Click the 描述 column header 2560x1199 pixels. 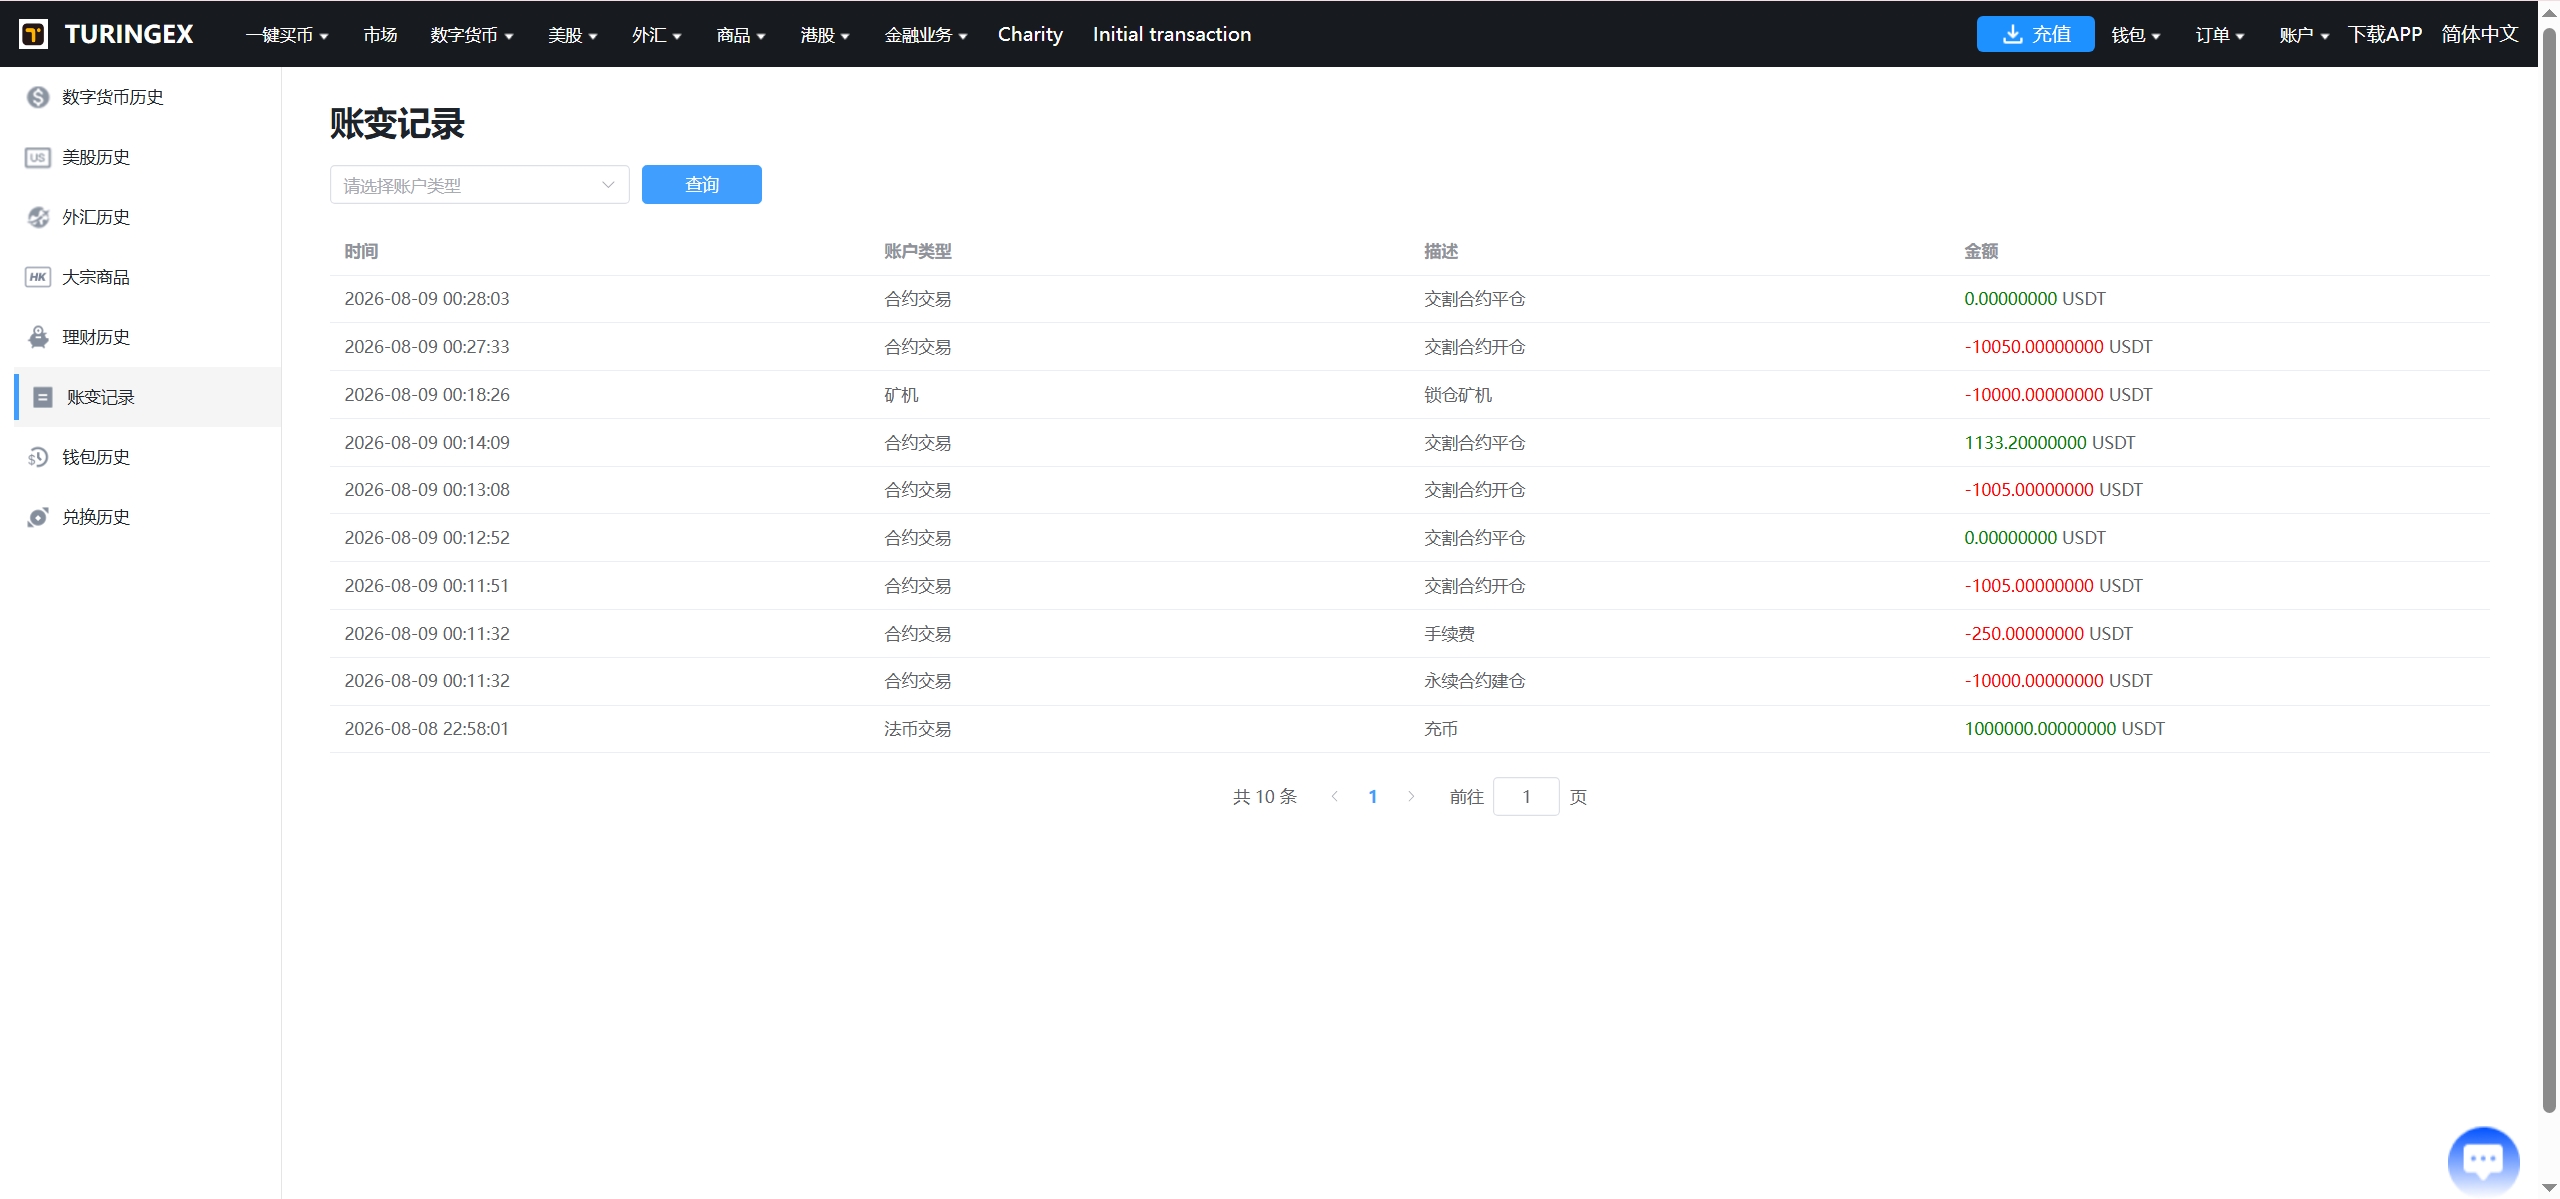[x=1441, y=251]
